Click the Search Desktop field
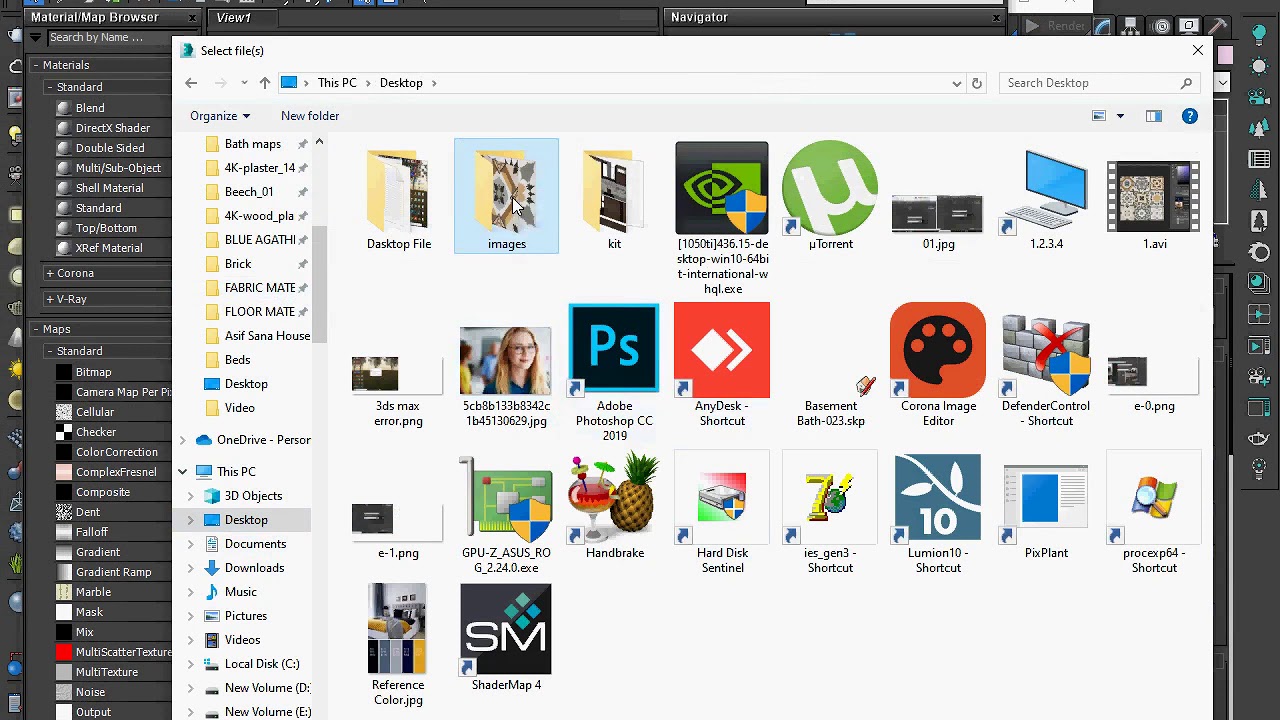The image size is (1280, 720). click(1098, 83)
